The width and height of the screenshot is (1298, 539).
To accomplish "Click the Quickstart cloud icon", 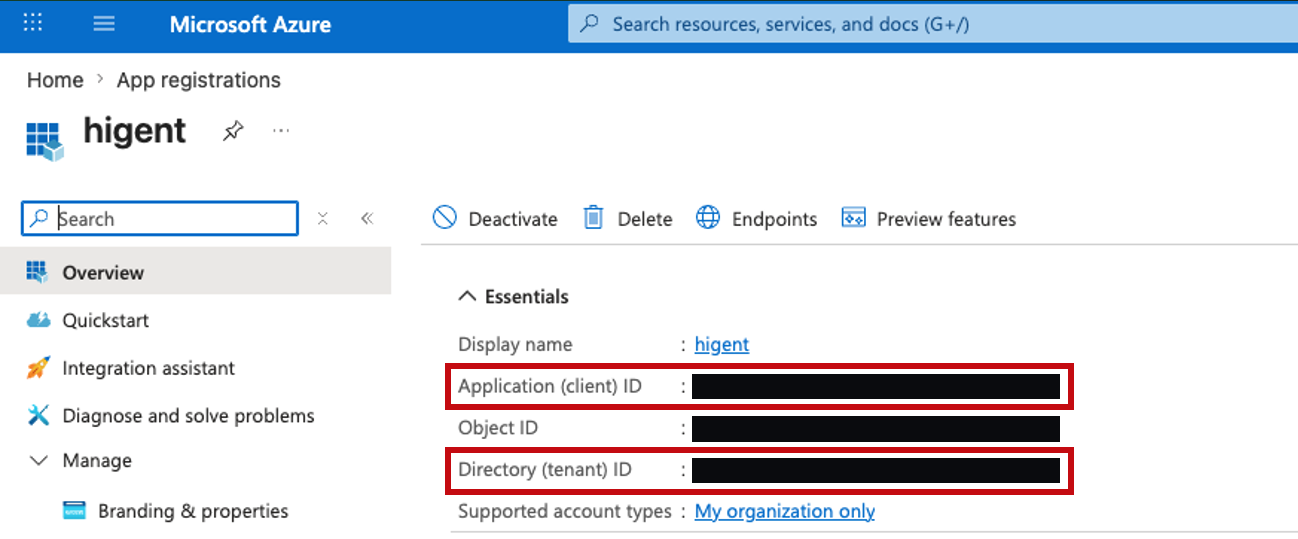I will point(38,320).
